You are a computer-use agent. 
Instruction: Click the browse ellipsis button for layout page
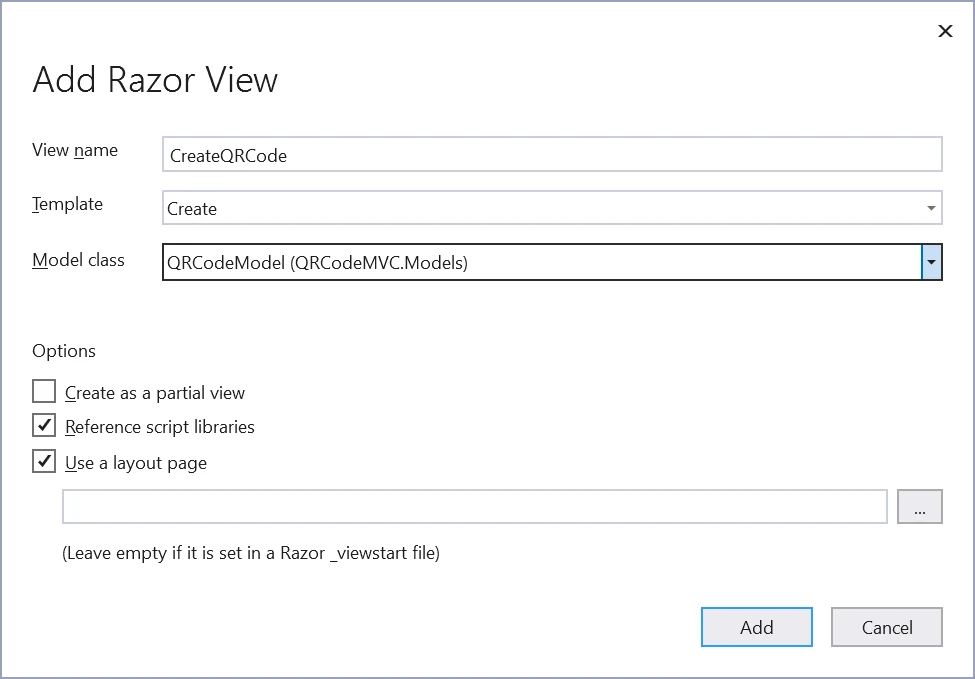point(920,507)
